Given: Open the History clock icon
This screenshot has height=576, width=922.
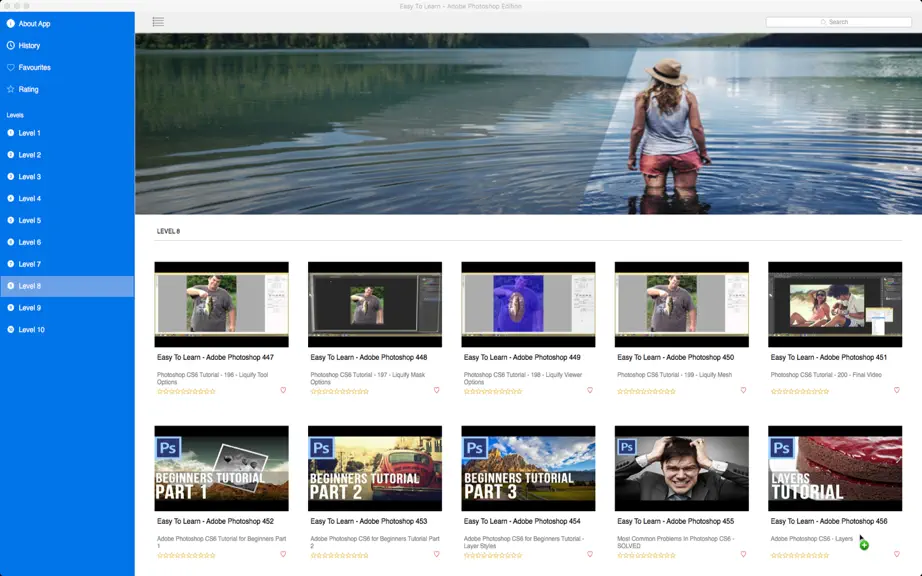Looking at the screenshot, I should 11,45.
